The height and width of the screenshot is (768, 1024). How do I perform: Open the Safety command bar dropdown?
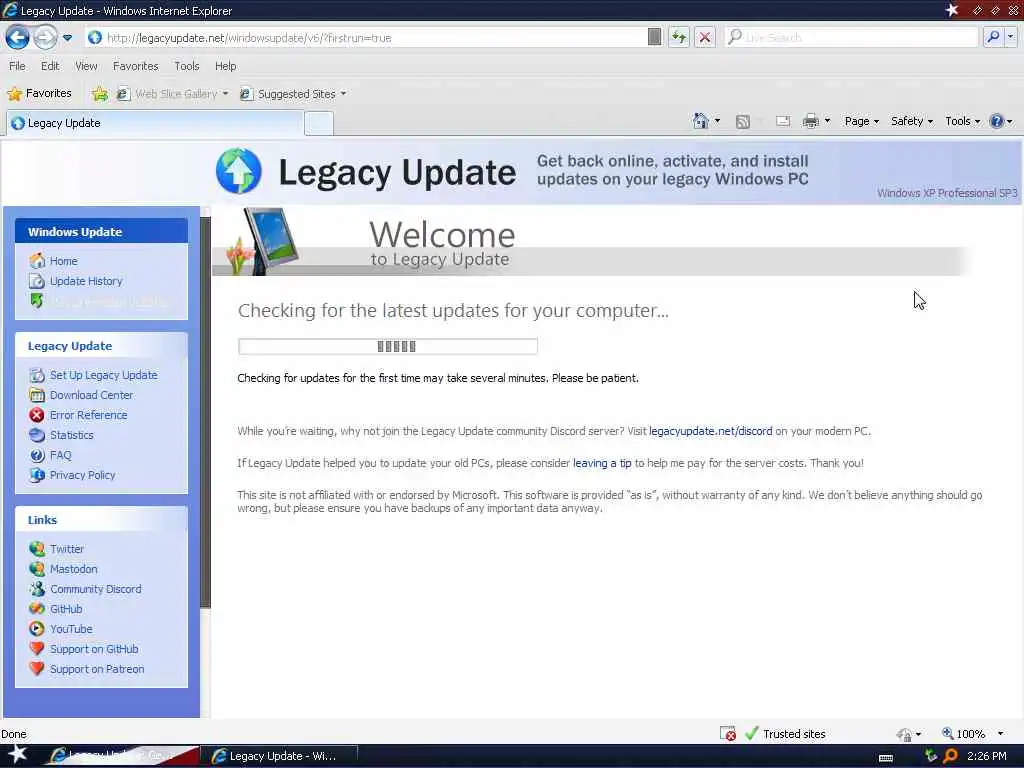pyautogui.click(x=912, y=121)
